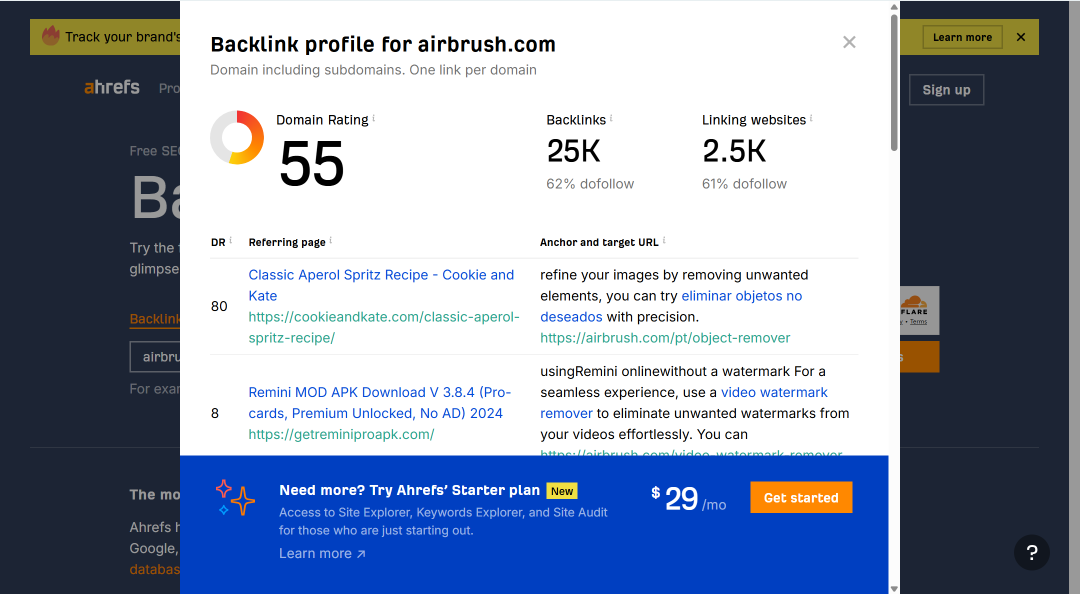The image size is (1080, 594).
Task: Click the flame icon in banner
Action: coord(50,36)
